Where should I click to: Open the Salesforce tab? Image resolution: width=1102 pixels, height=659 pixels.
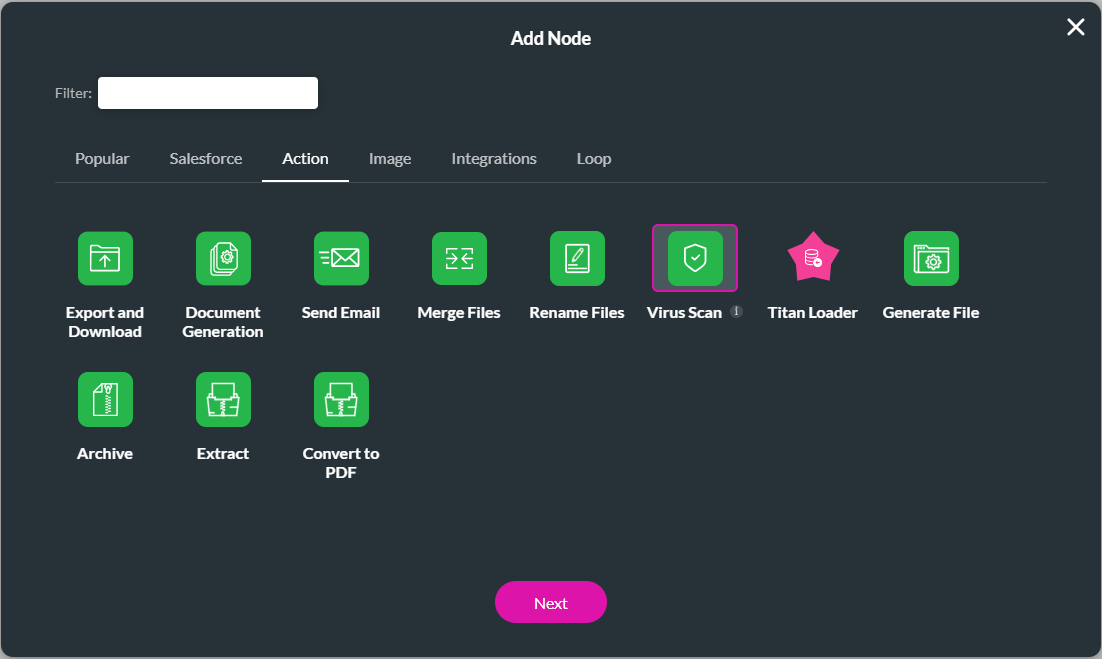coord(205,158)
